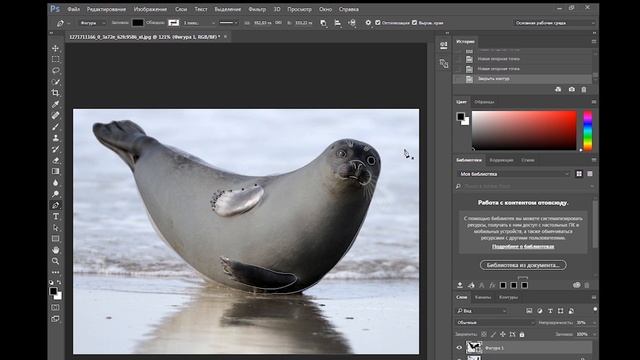Open the 'Фигура' tool mode dropdown
This screenshot has width=640, height=360.
[92, 23]
